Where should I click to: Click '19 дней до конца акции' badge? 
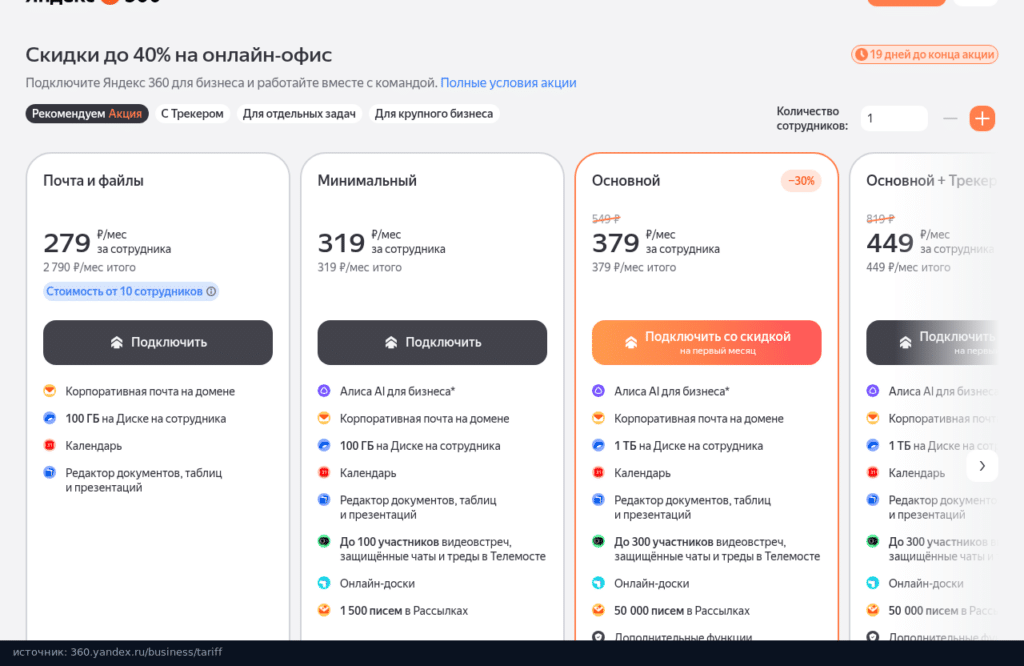[x=924, y=54]
